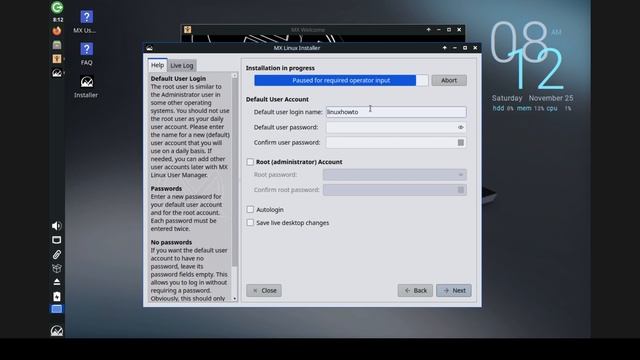This screenshot has width=640, height=360.
Task: Focus the Default user login name field
Action: click(396, 112)
